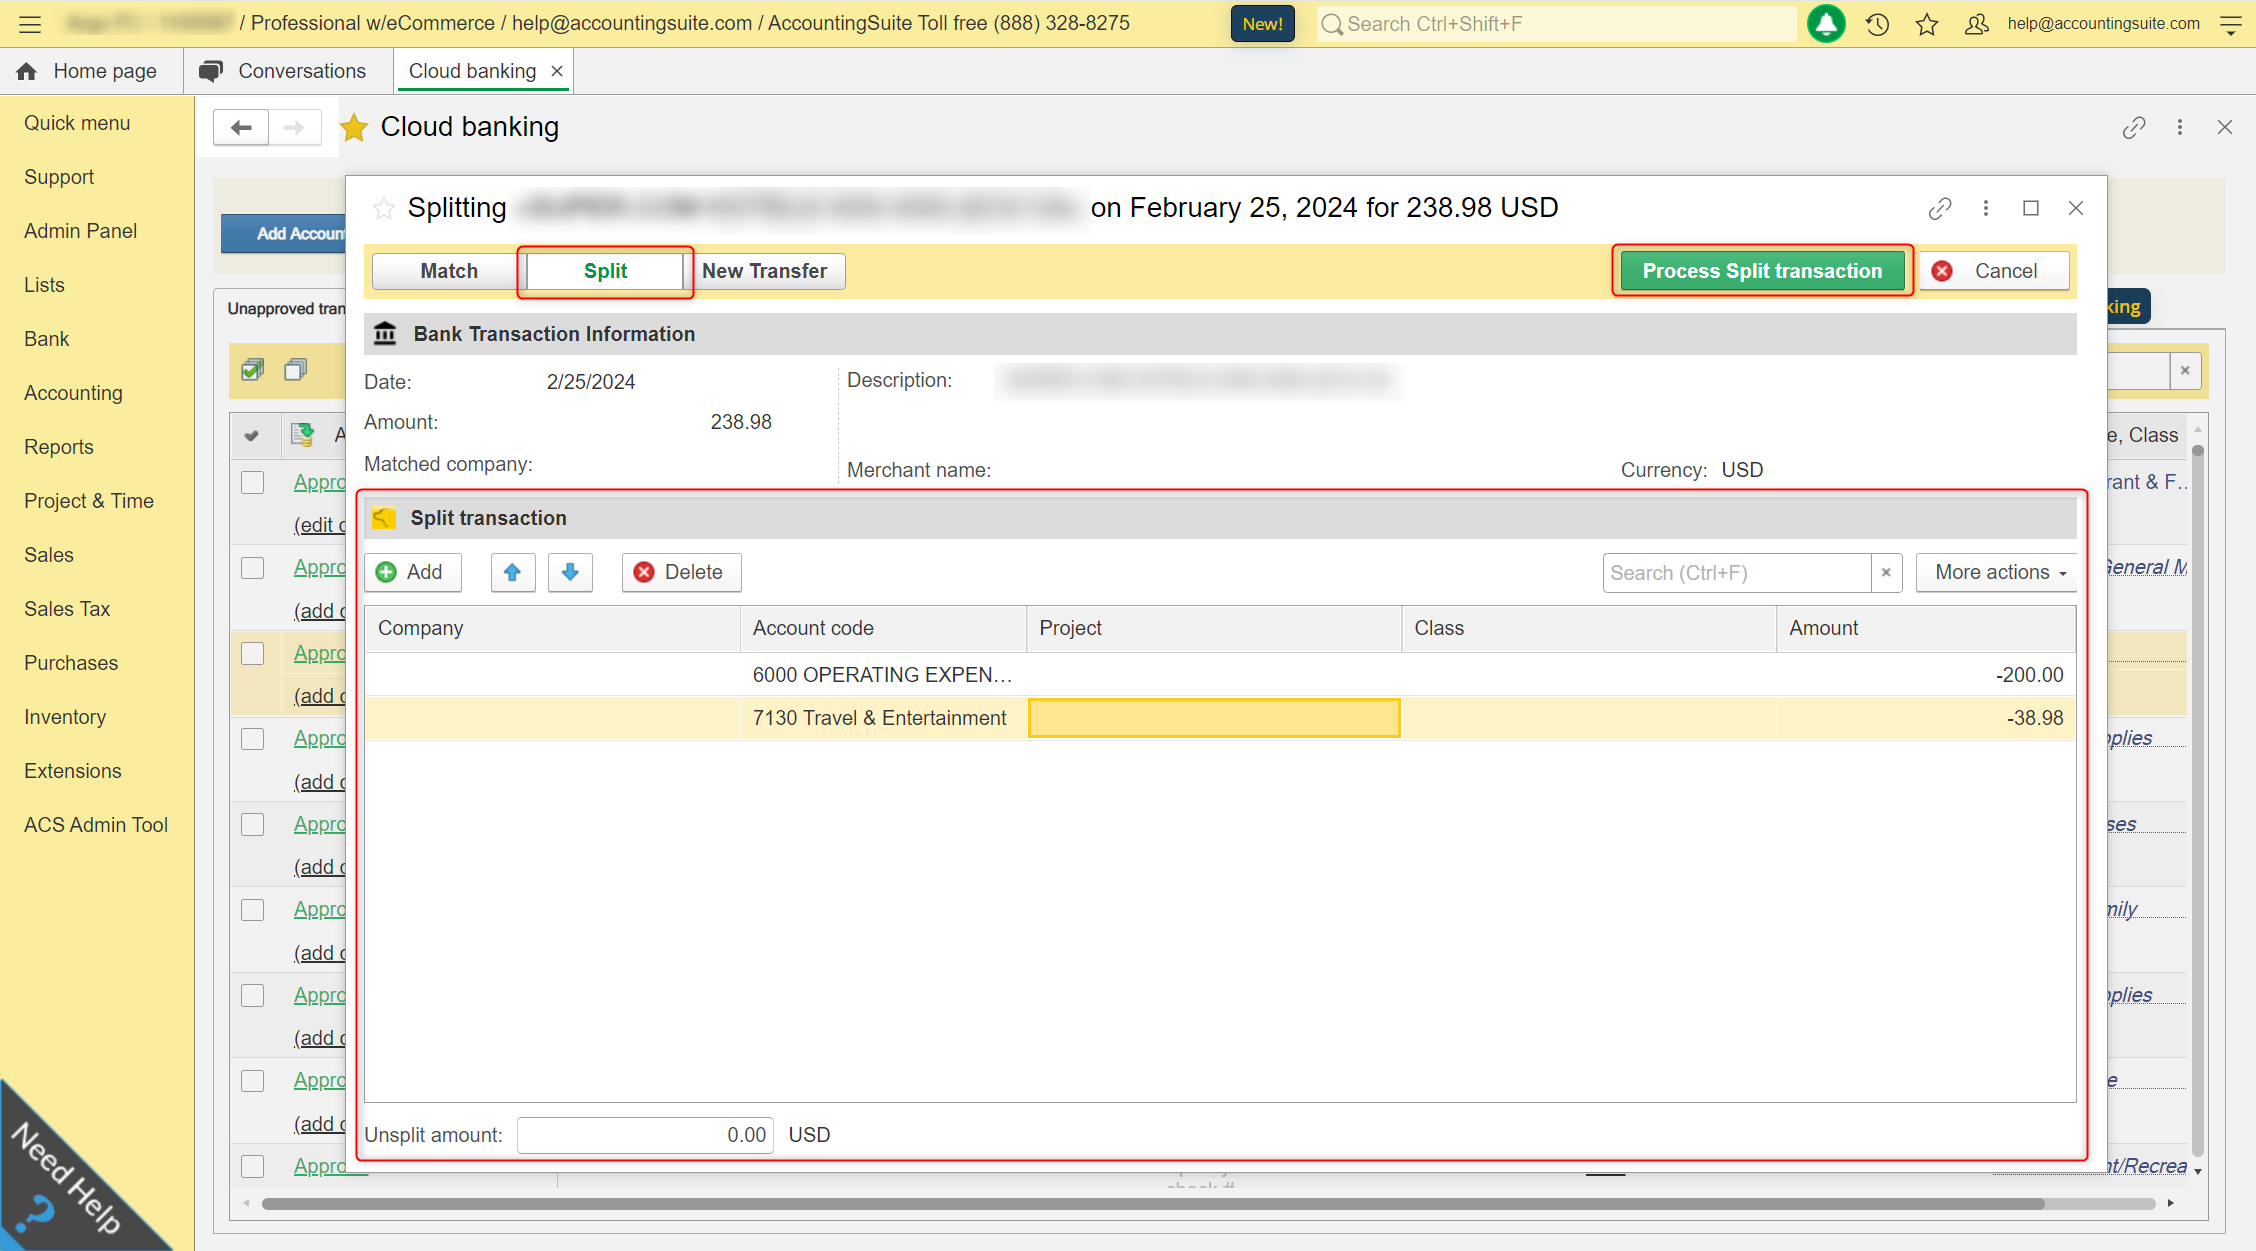
Task: Tick the first unapproved transaction checkbox
Action: coord(253,482)
